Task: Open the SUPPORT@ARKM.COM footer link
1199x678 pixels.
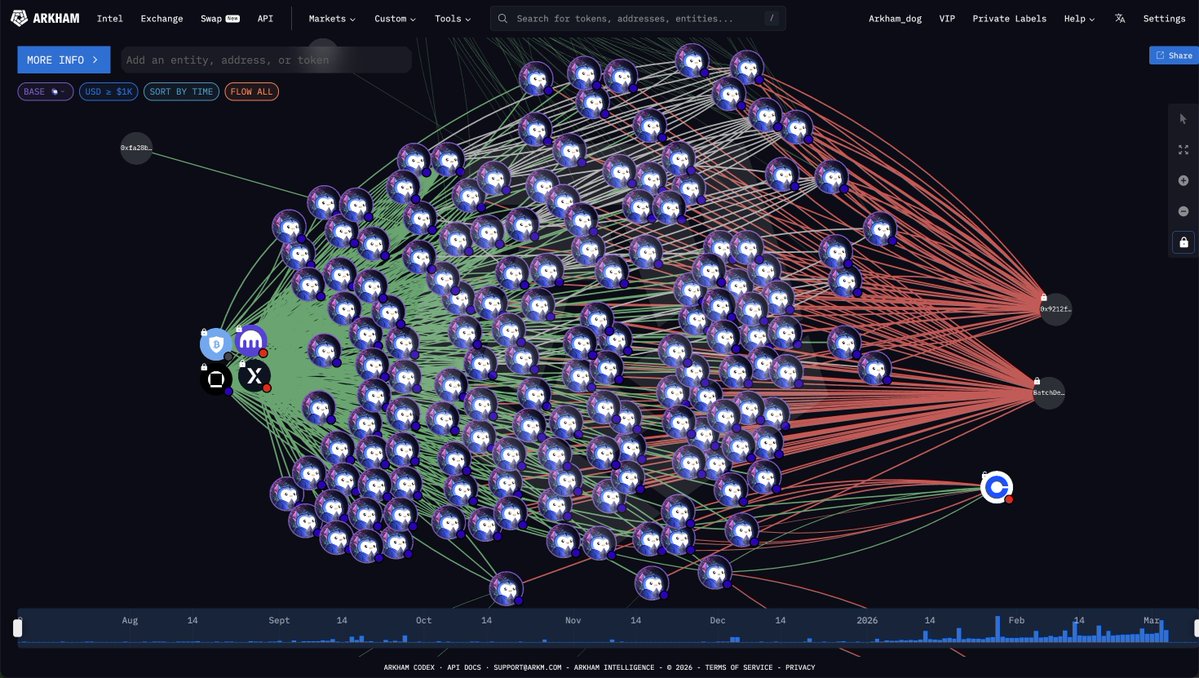Action: point(528,667)
